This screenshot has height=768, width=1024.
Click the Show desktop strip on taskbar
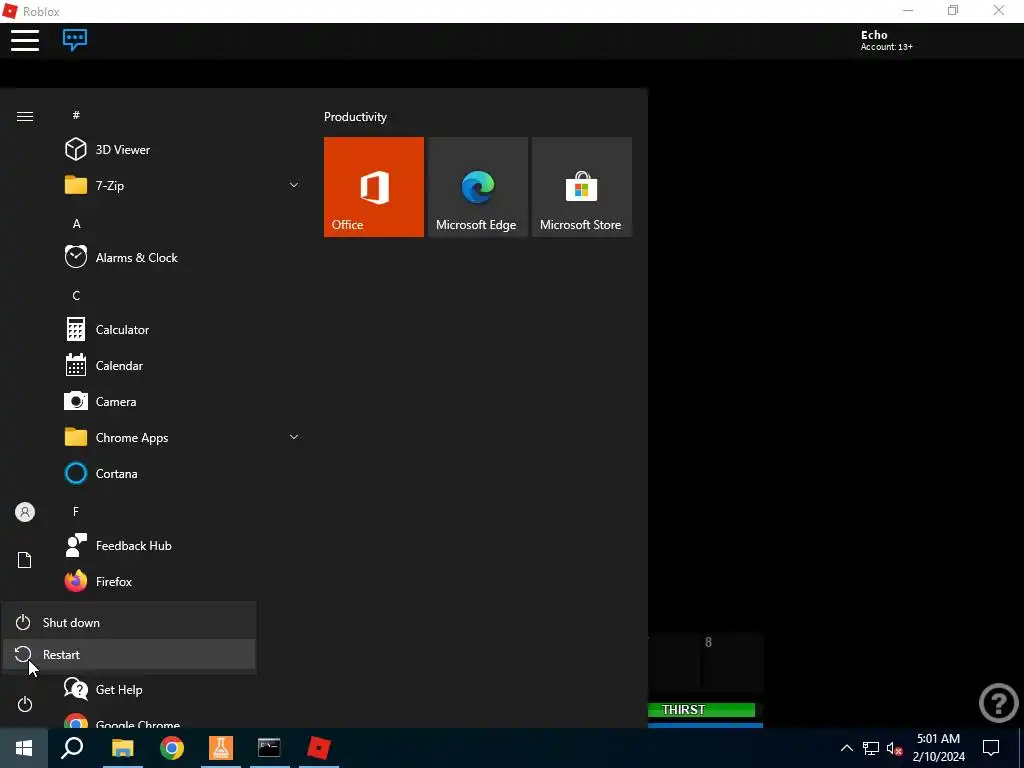click(1021, 748)
